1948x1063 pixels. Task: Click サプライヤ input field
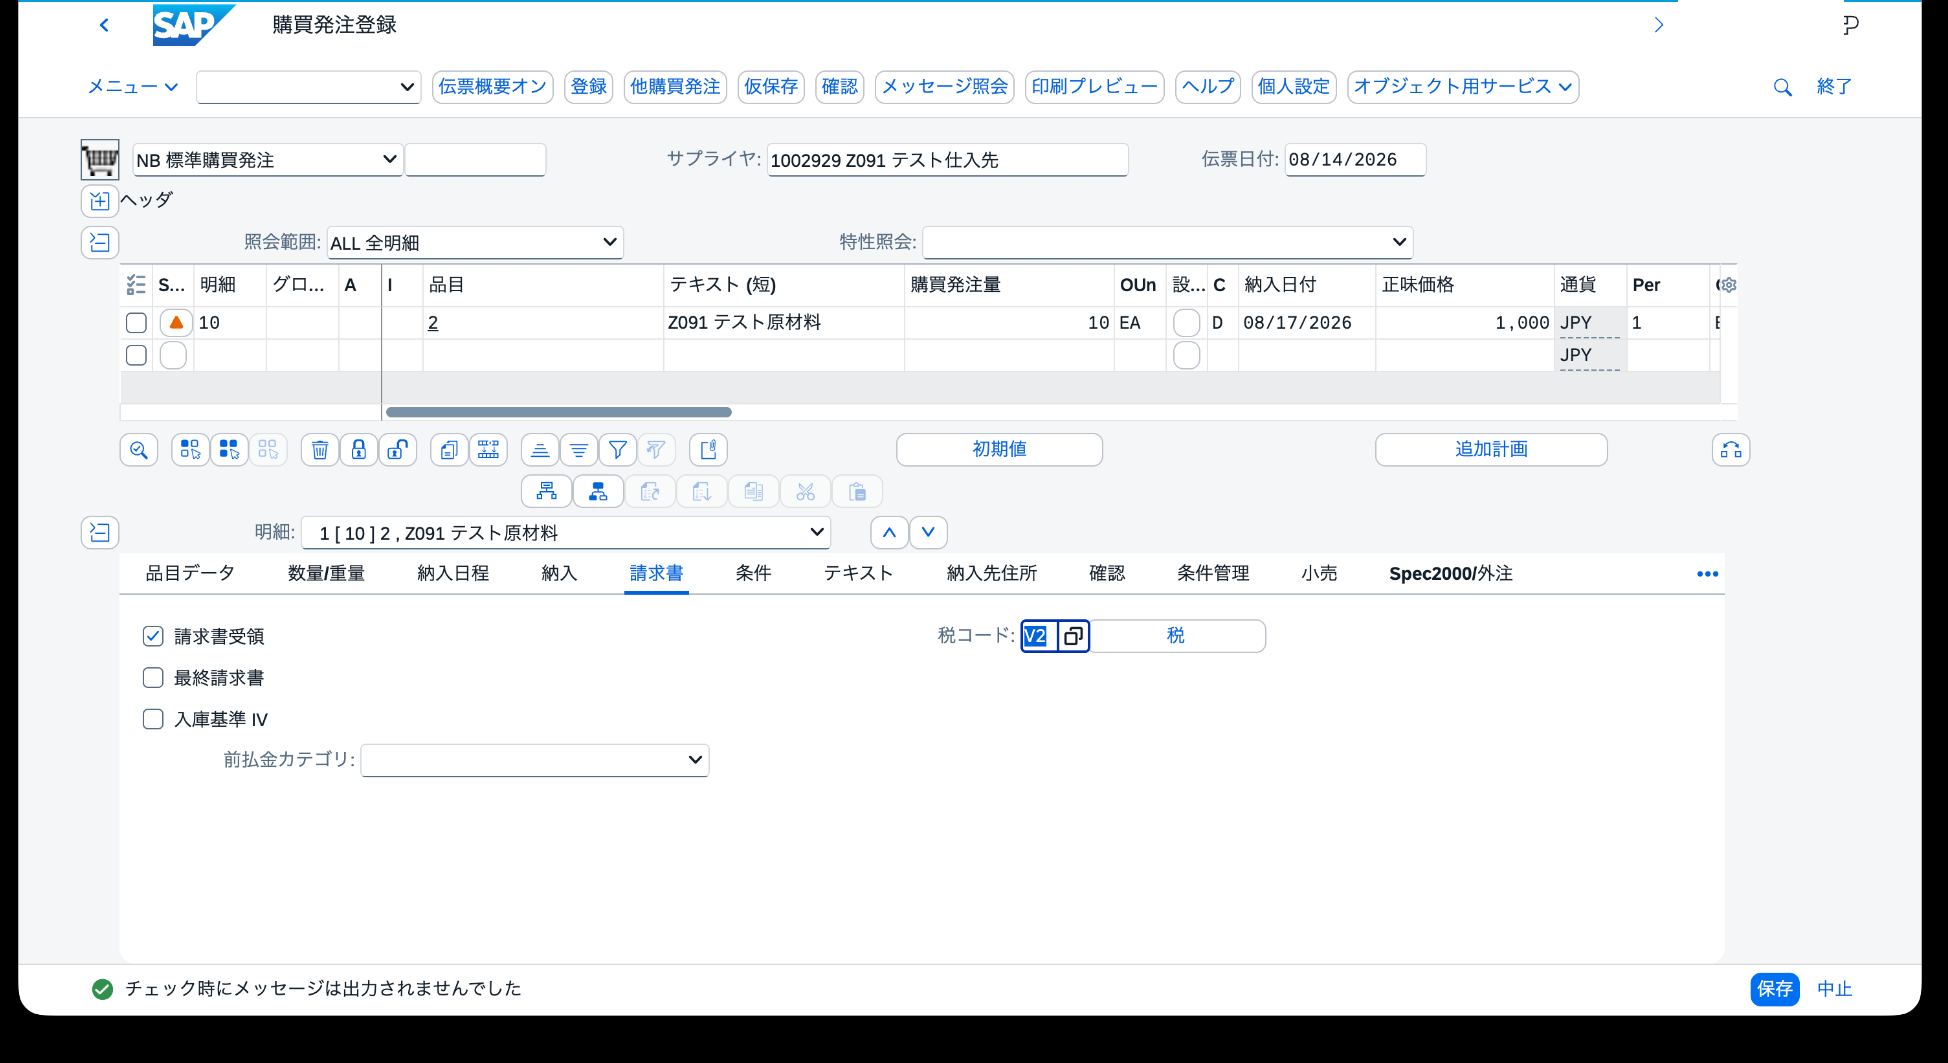[947, 160]
